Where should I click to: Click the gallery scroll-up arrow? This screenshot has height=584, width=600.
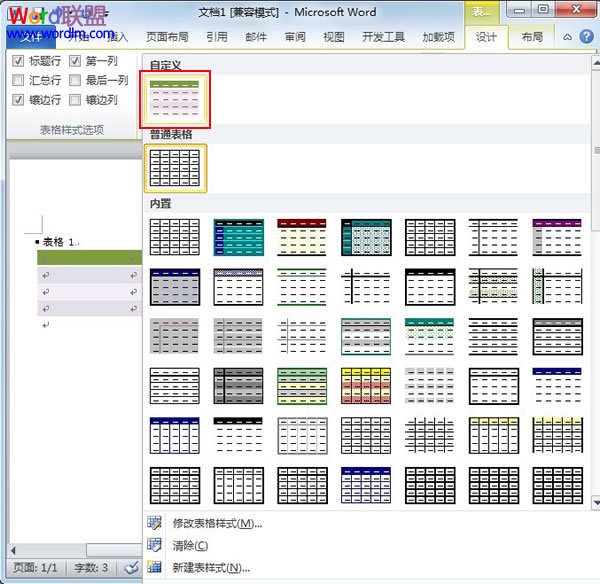[596, 62]
